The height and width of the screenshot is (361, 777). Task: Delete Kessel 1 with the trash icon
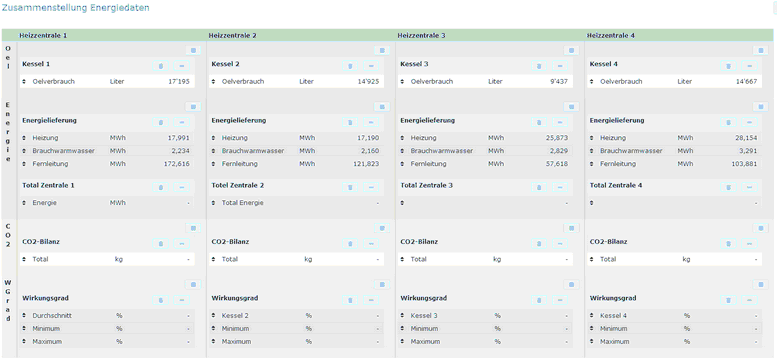[161, 66]
